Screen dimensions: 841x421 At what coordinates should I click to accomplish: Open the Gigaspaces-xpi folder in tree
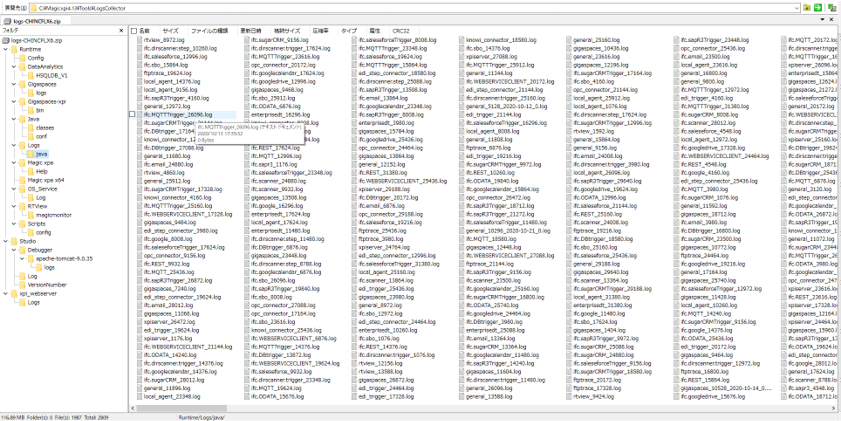[46, 101]
